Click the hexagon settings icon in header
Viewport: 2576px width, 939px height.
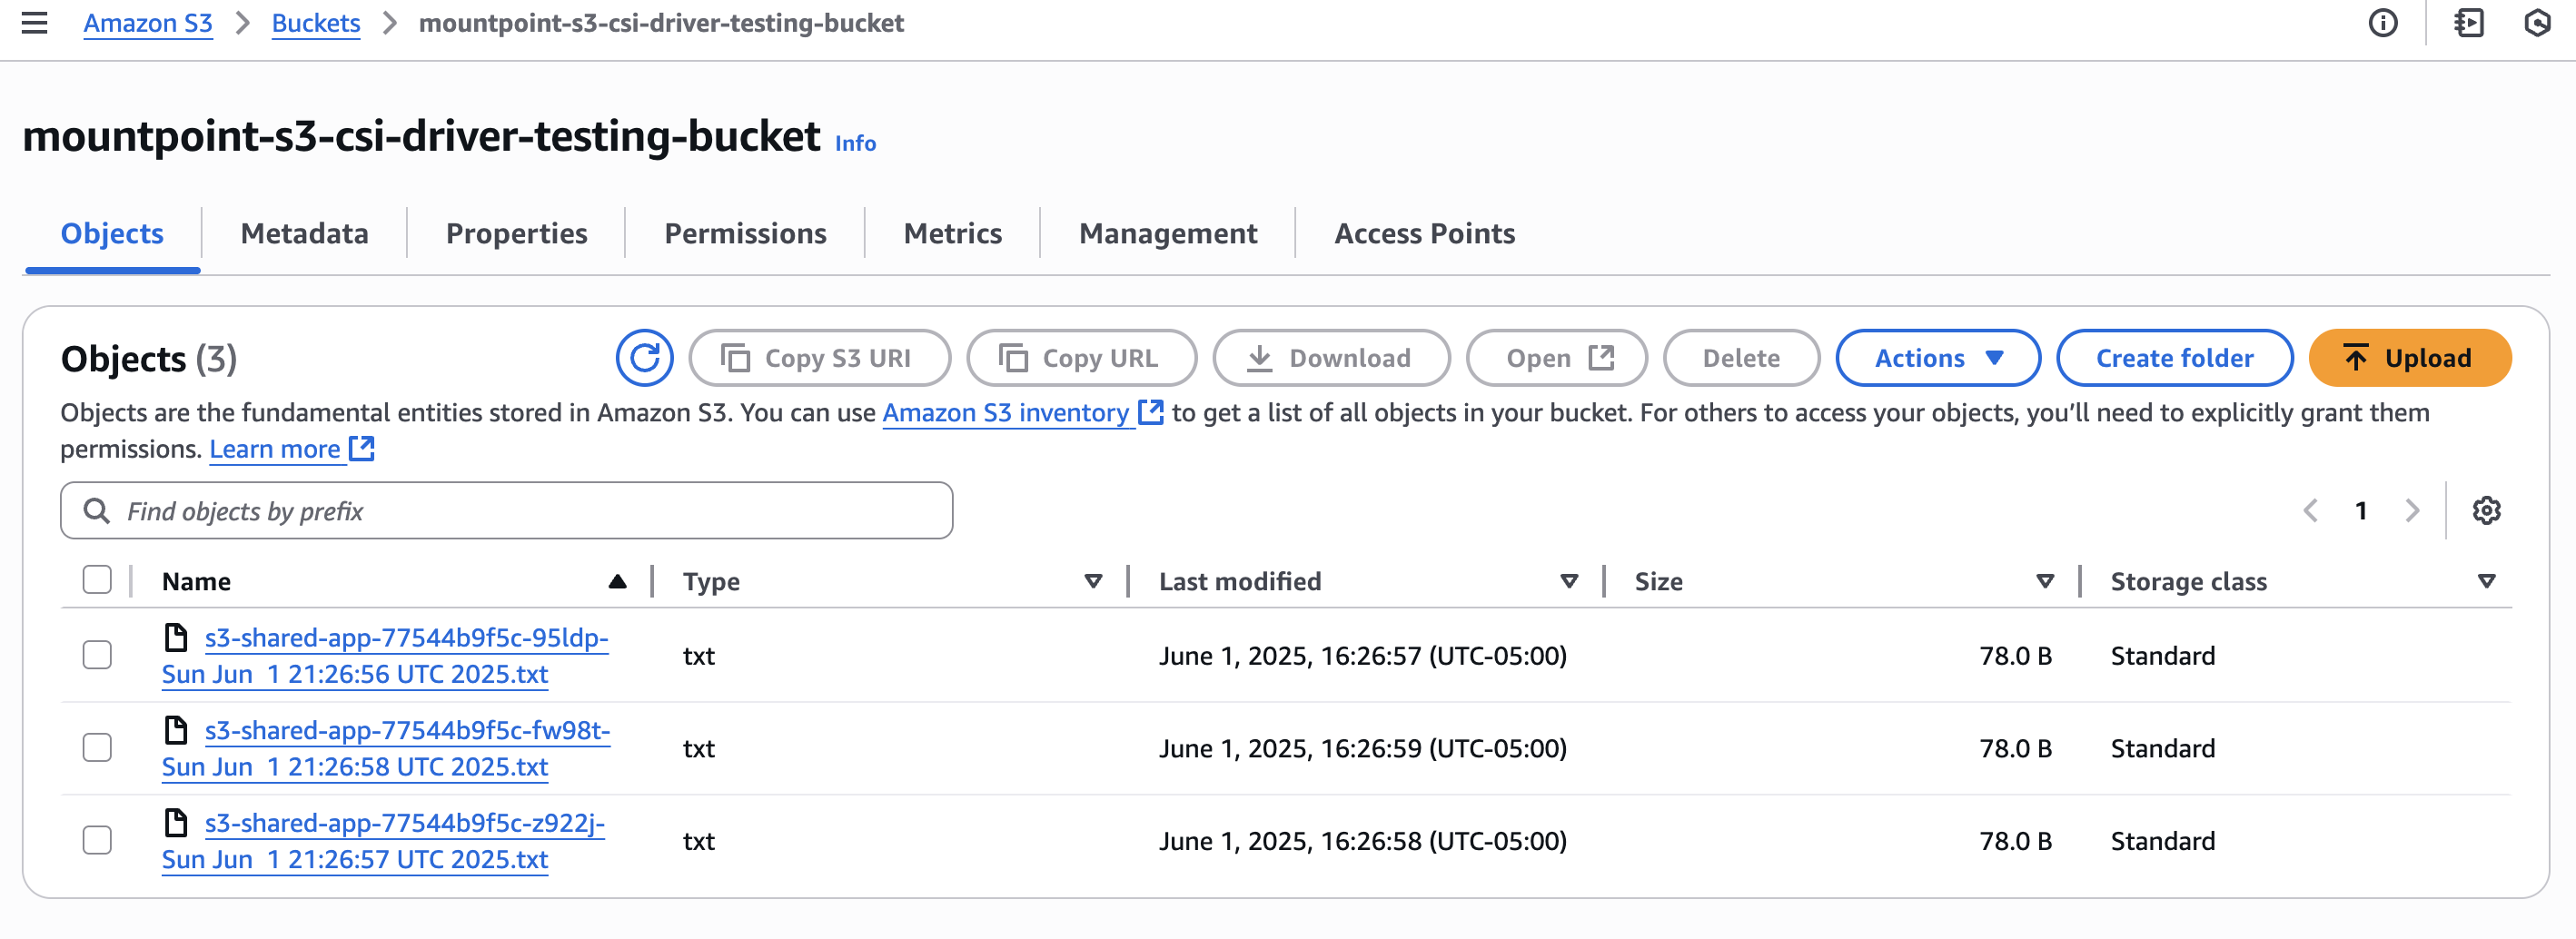pyautogui.click(x=2537, y=23)
